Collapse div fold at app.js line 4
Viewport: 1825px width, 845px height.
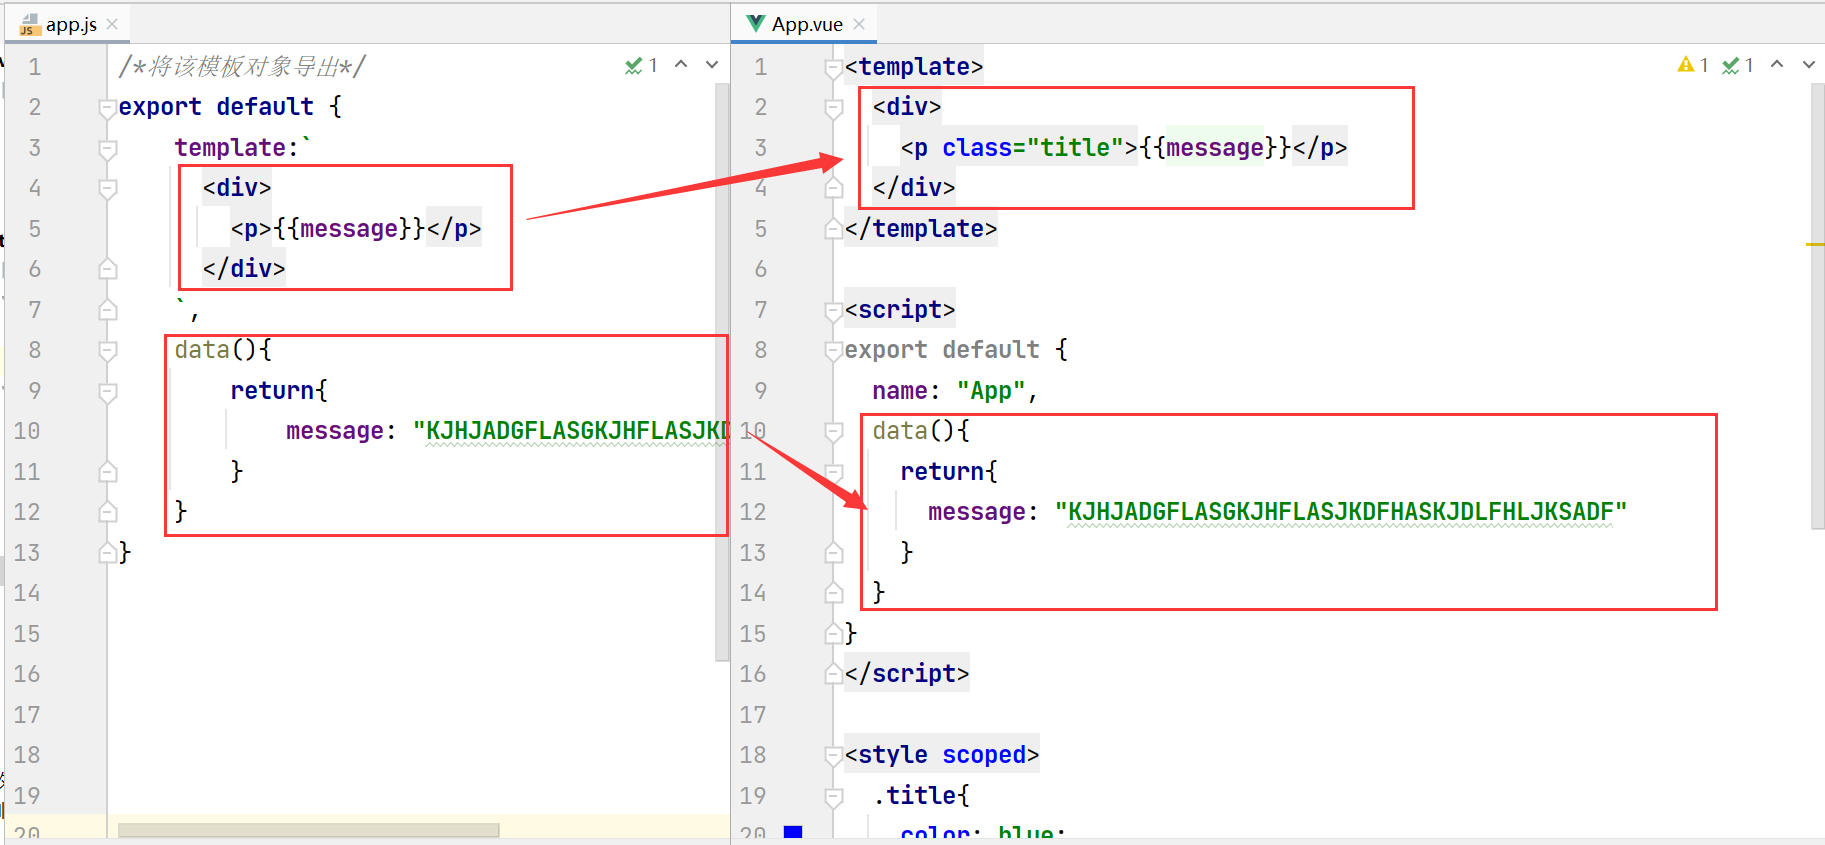click(108, 189)
